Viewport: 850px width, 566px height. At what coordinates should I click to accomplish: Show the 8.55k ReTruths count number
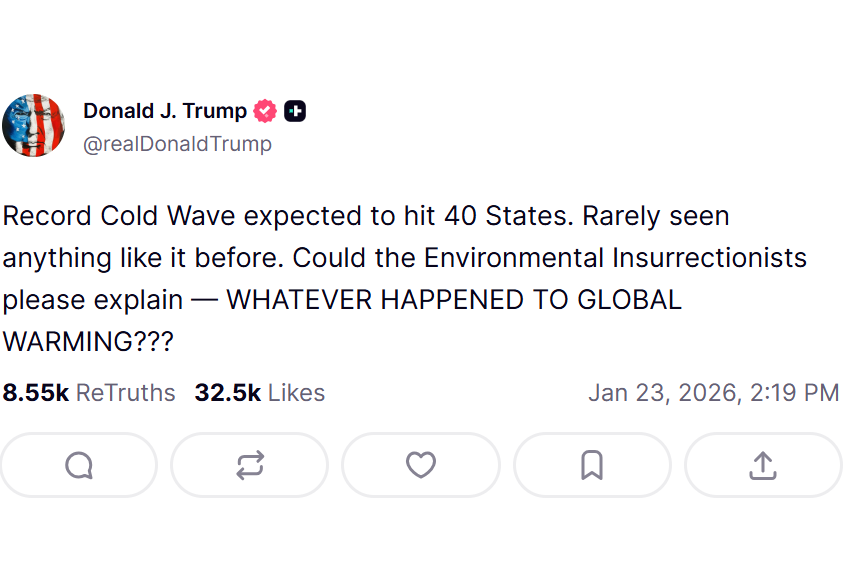36,393
